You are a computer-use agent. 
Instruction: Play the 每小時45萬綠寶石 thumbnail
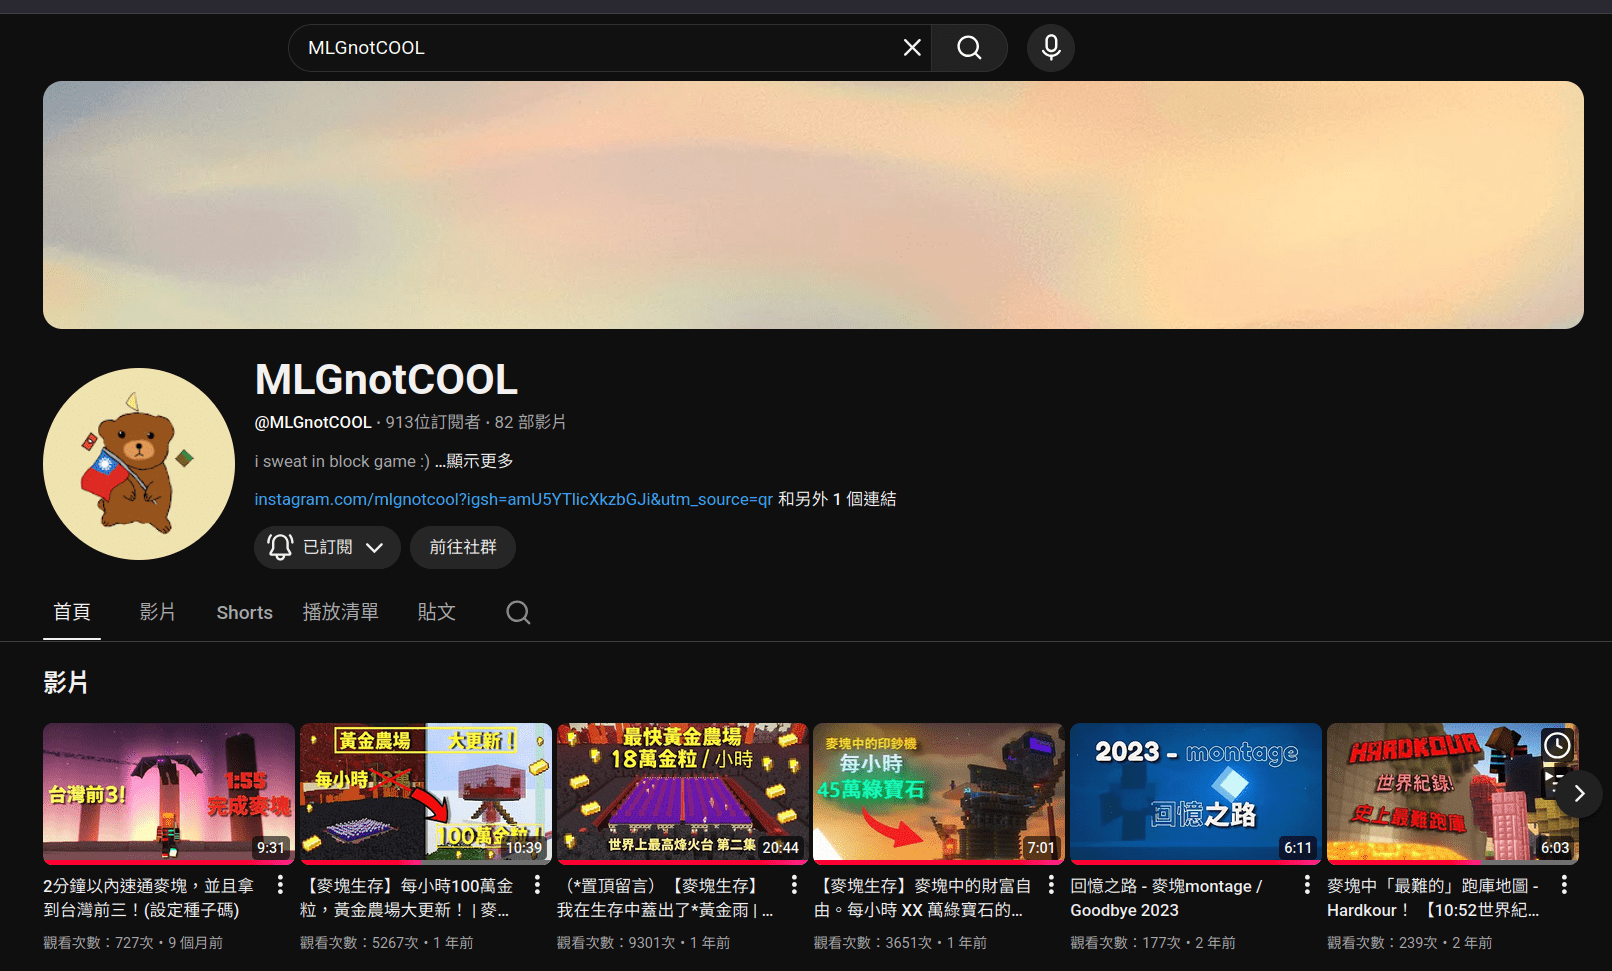pyautogui.click(x=939, y=794)
